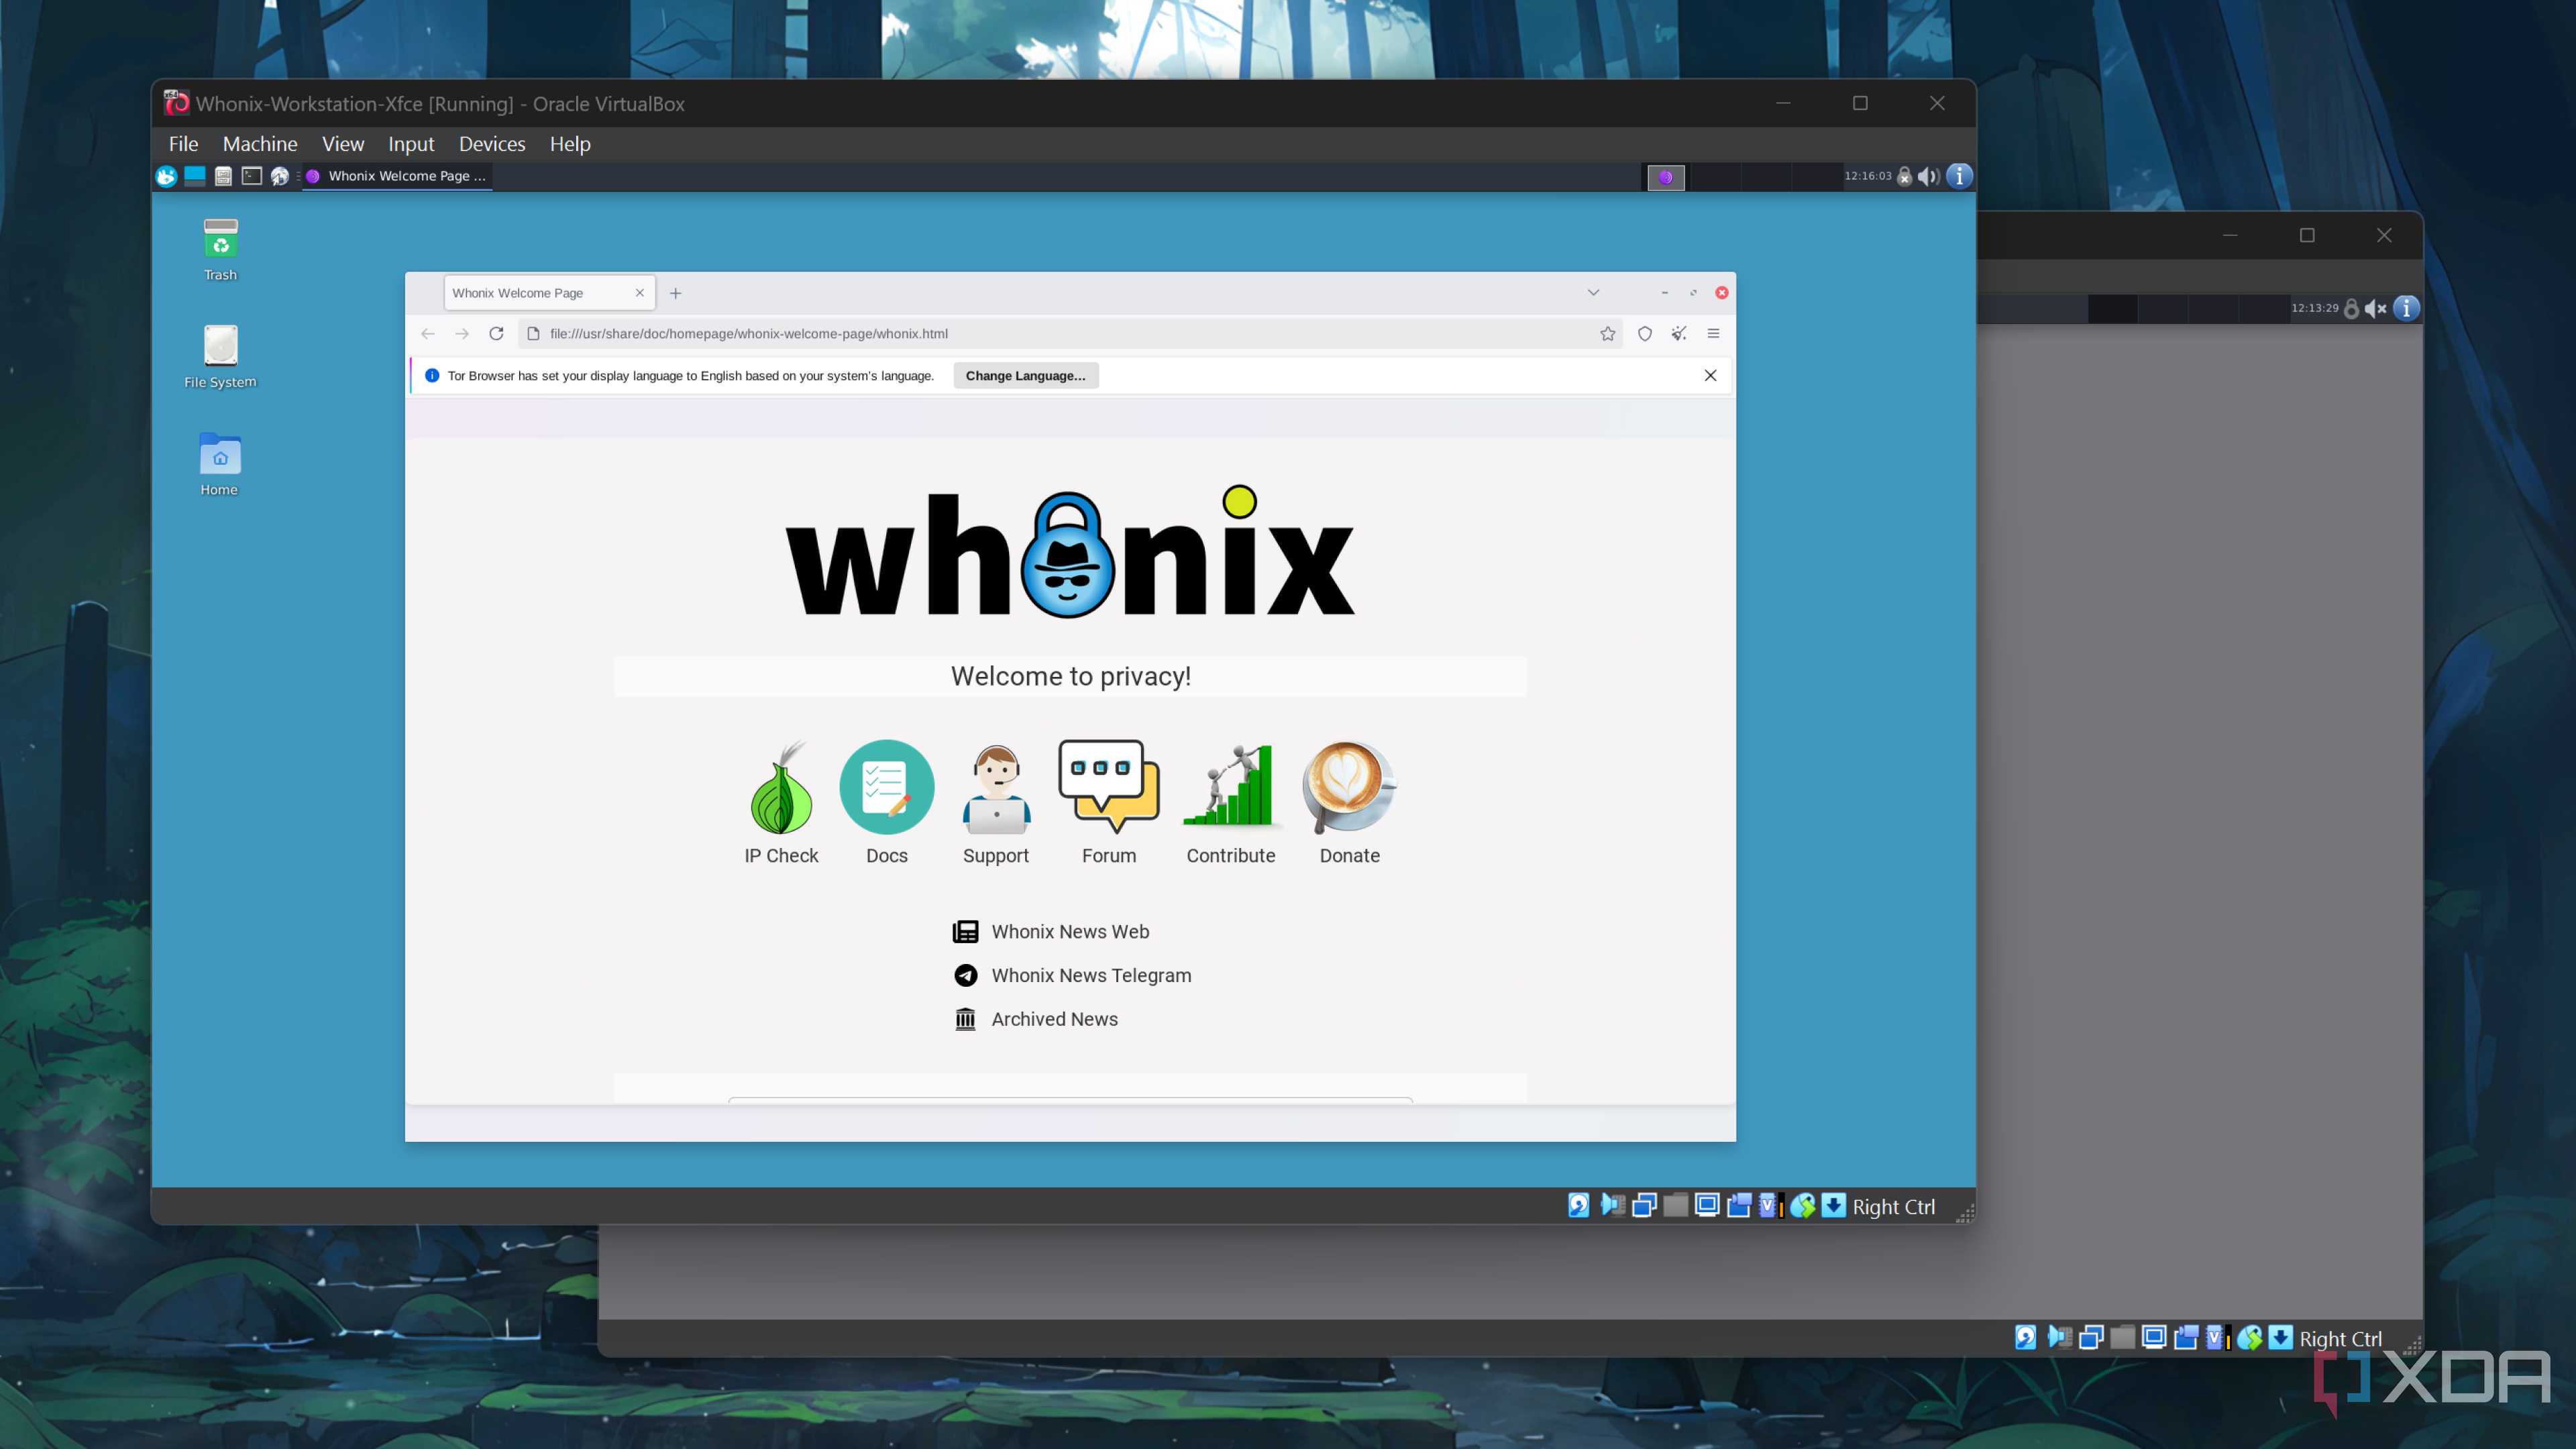Screen dimensions: 2576x1449
Task: Click the audio status icon in VirtualBox bar
Action: coord(1612,1206)
